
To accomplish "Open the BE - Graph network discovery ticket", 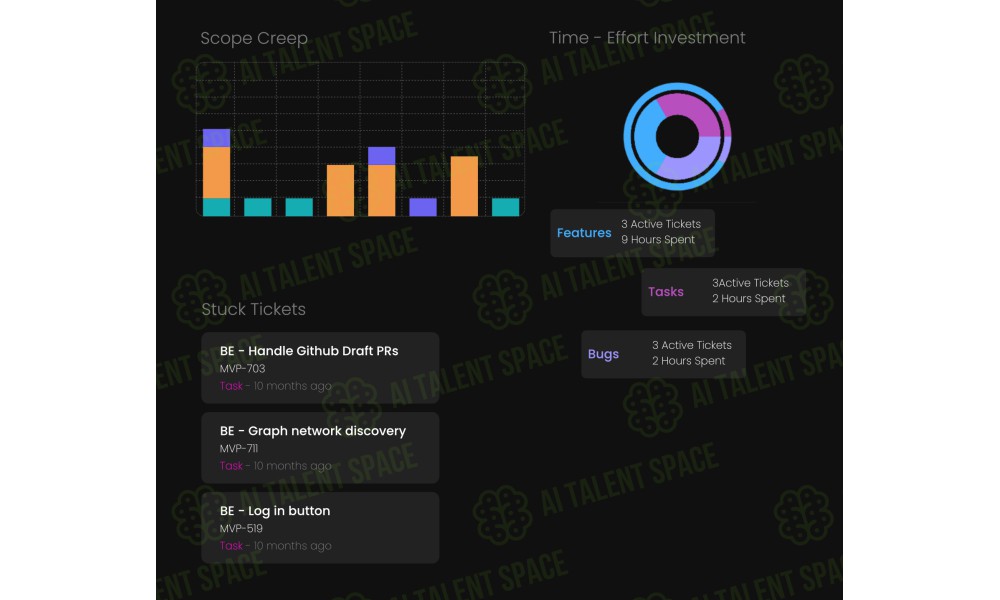I will tap(320, 448).
